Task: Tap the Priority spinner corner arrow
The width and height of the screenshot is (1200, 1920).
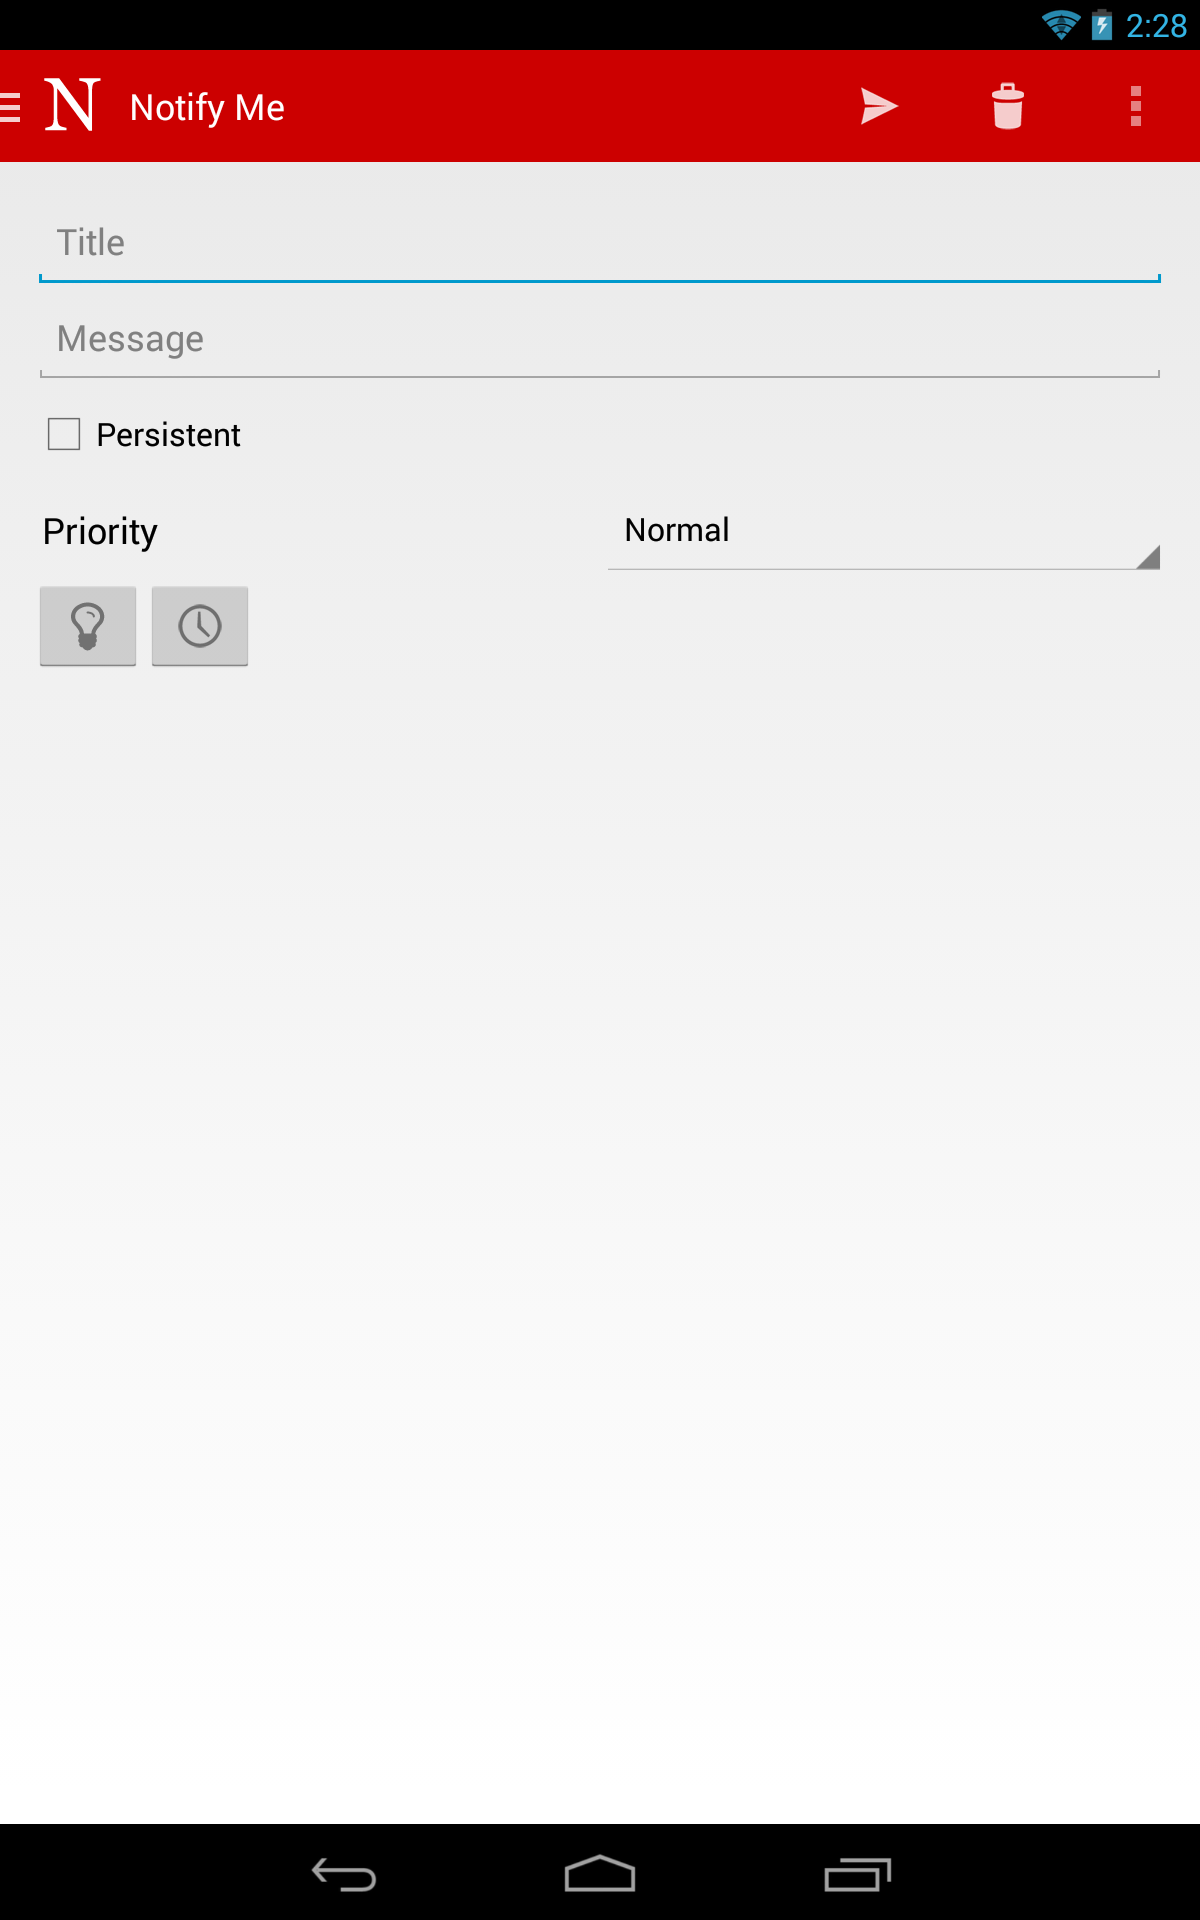Action: coord(1149,557)
